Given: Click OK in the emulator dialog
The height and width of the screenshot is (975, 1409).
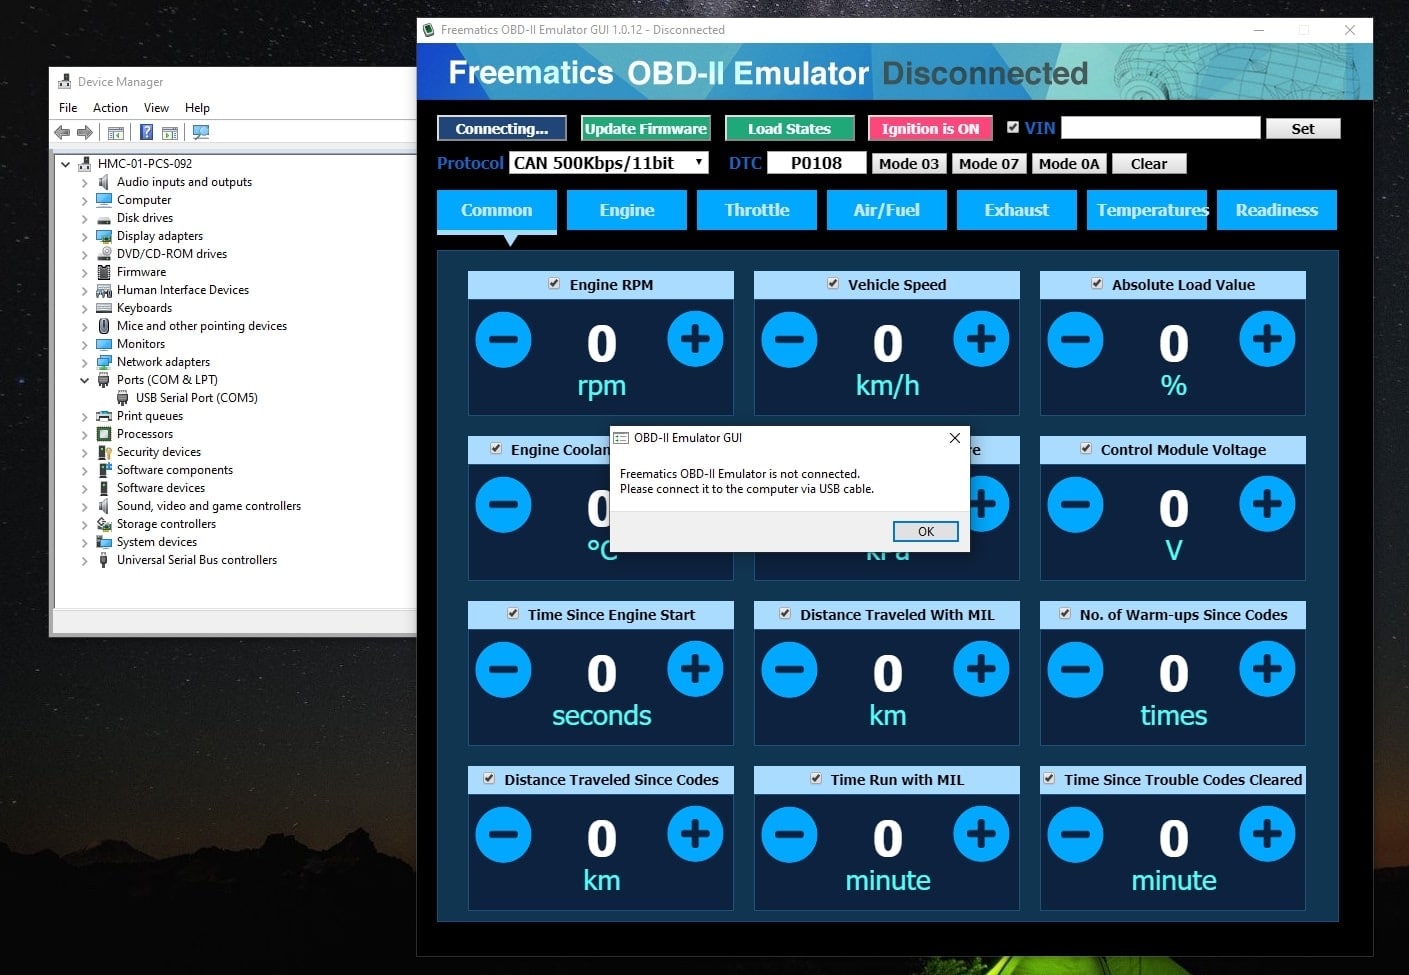Looking at the screenshot, I should 925,531.
